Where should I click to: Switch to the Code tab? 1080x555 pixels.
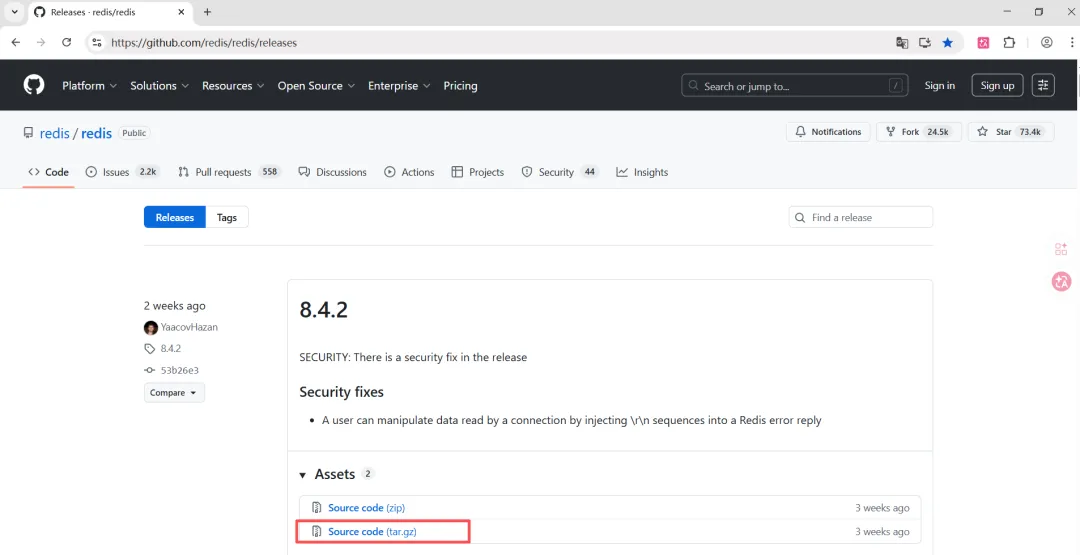pos(48,172)
